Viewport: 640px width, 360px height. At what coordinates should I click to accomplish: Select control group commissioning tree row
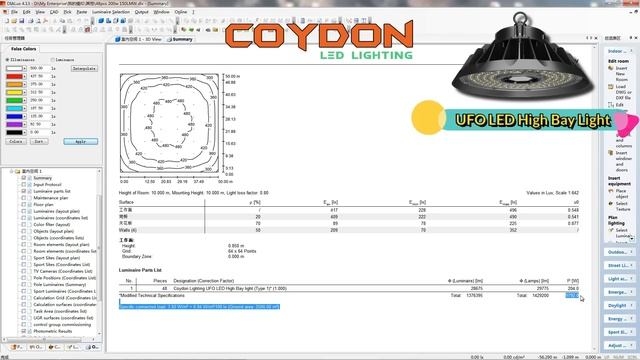62,324
